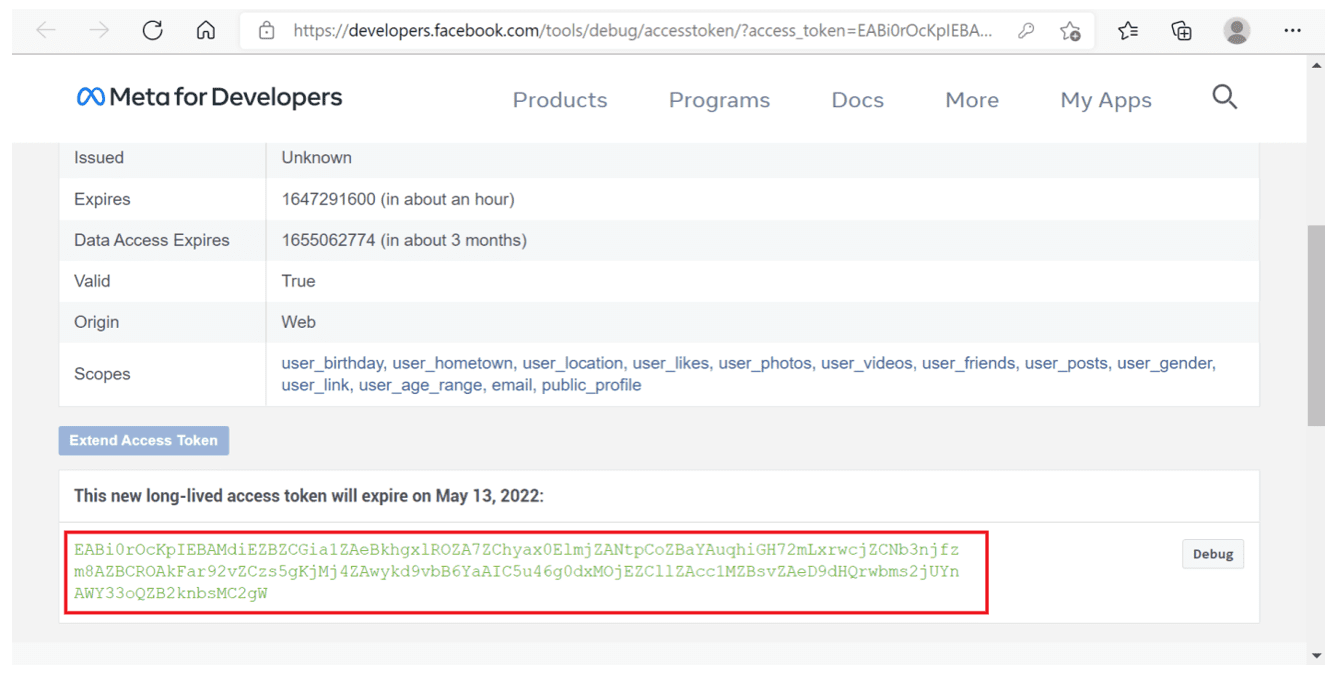Click the user_link scope link
This screenshot has width=1337, height=675.
[315, 385]
